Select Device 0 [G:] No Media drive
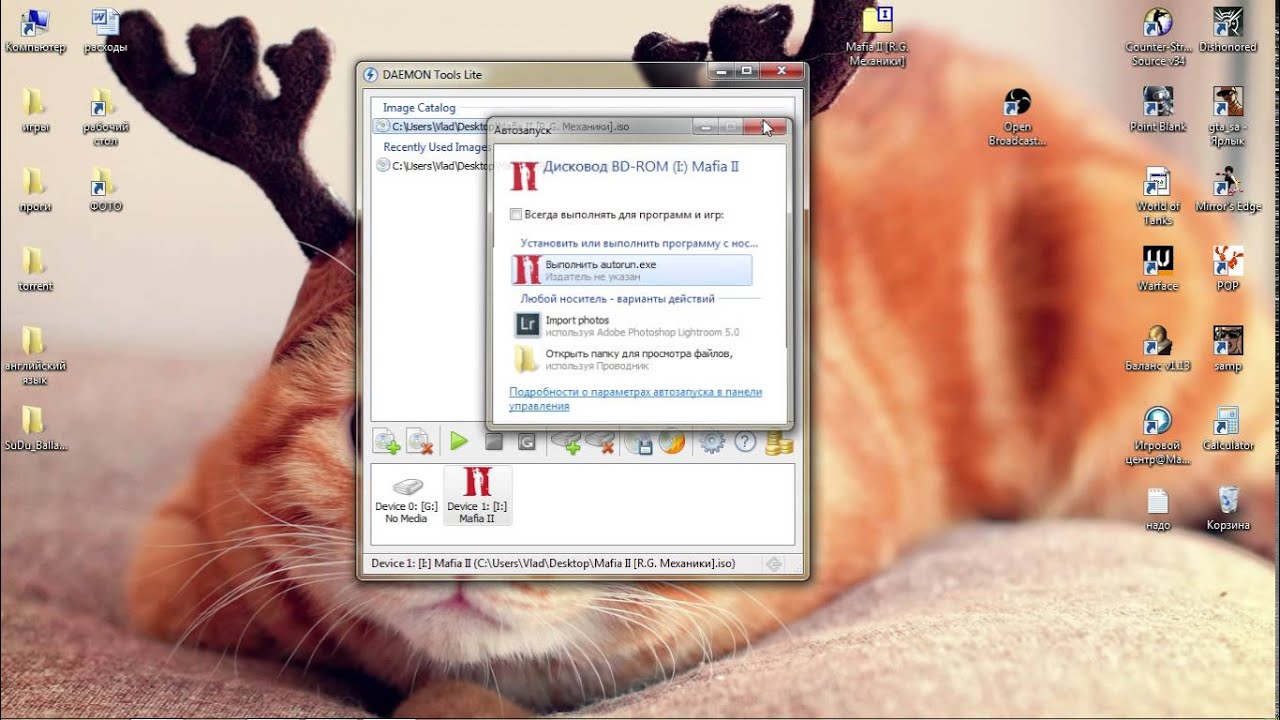The image size is (1280, 720). pyautogui.click(x=406, y=496)
